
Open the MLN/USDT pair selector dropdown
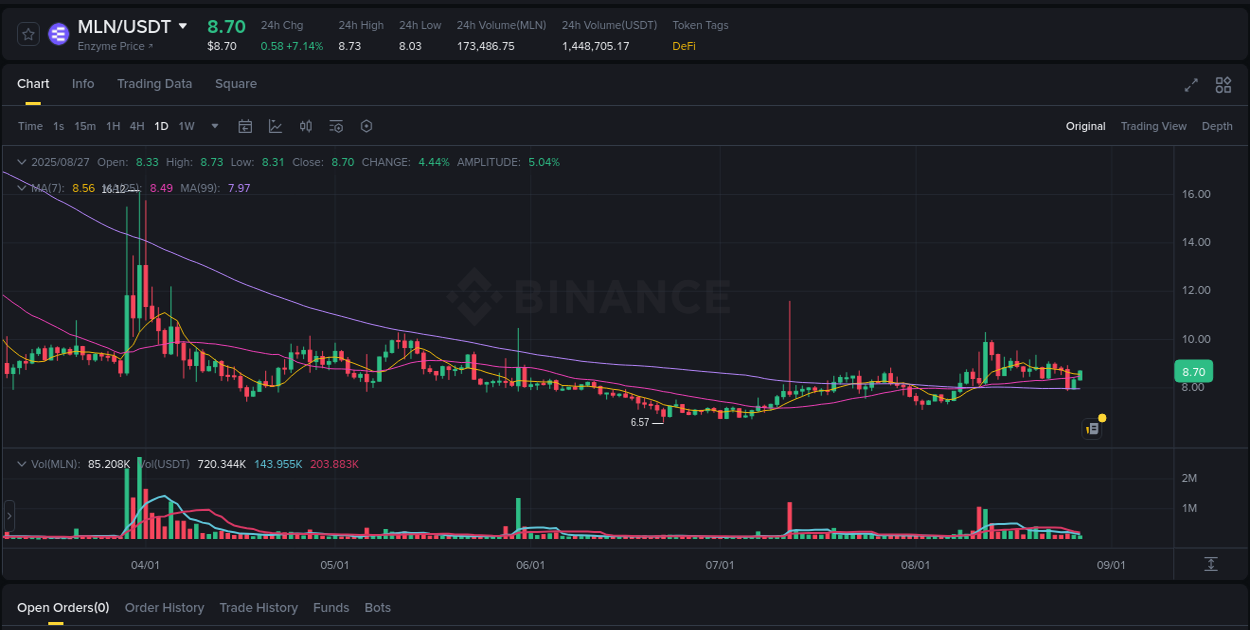[182, 27]
